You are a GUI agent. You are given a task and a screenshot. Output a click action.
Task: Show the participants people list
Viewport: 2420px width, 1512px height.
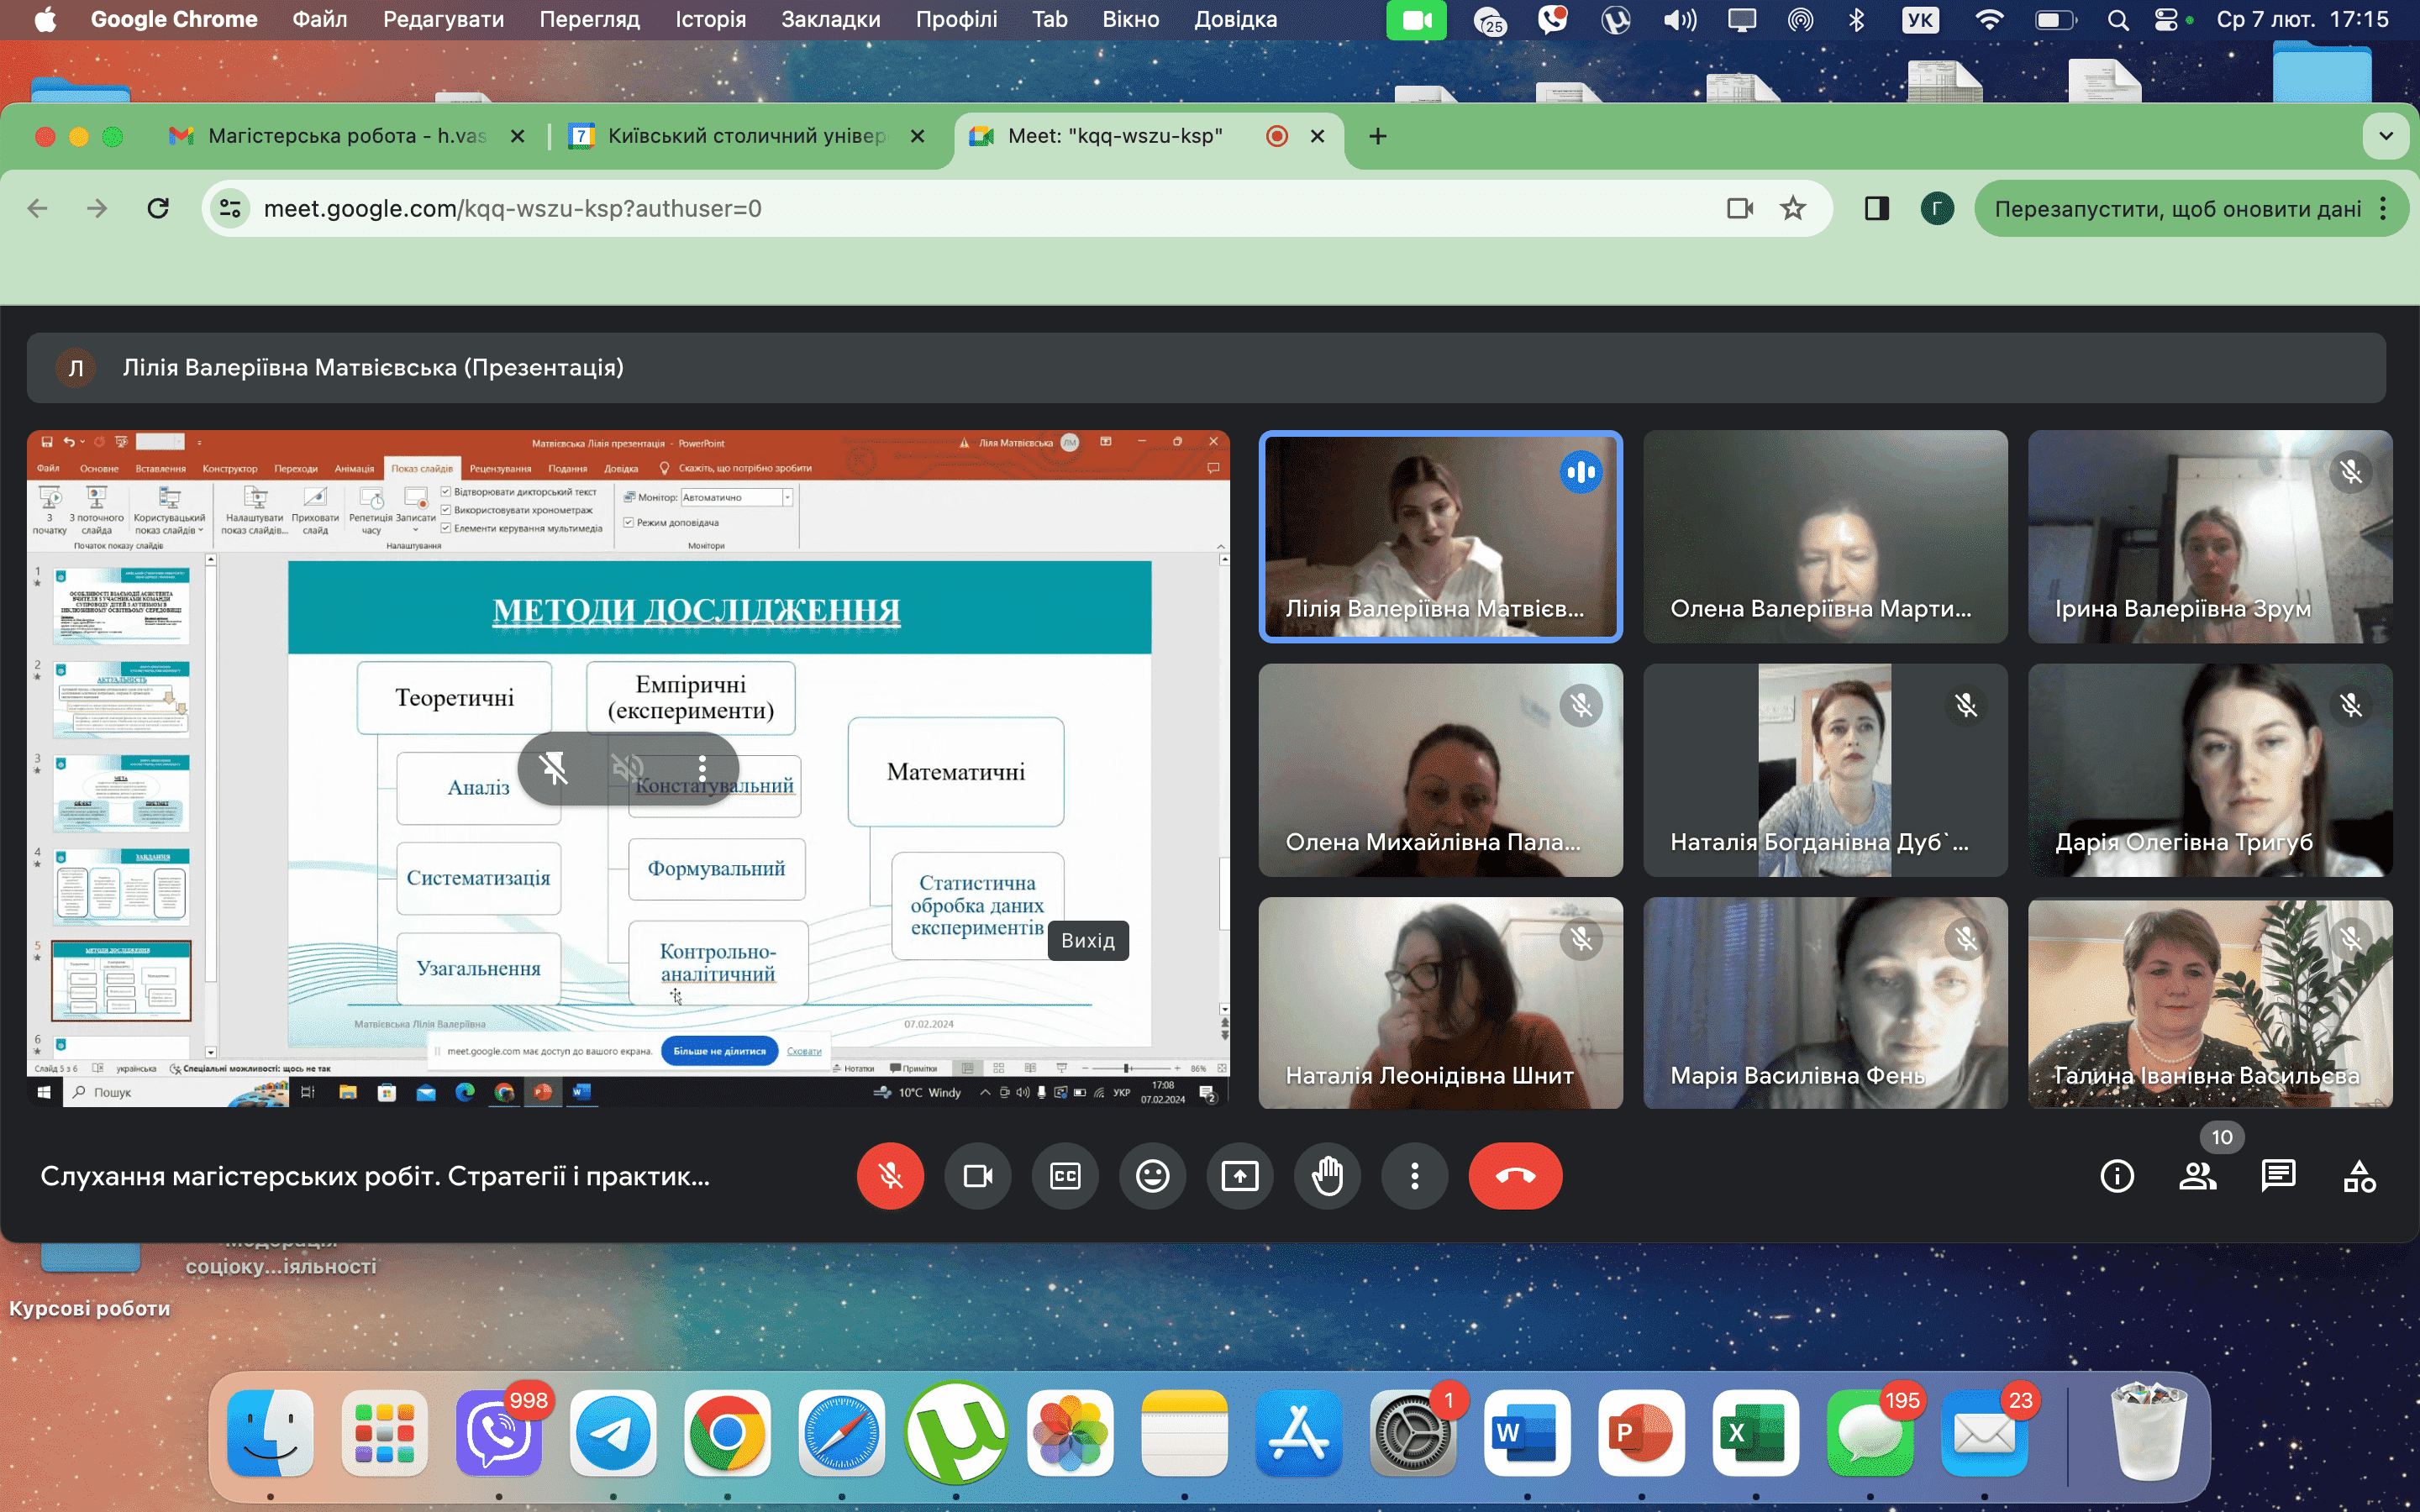(x=2197, y=1176)
